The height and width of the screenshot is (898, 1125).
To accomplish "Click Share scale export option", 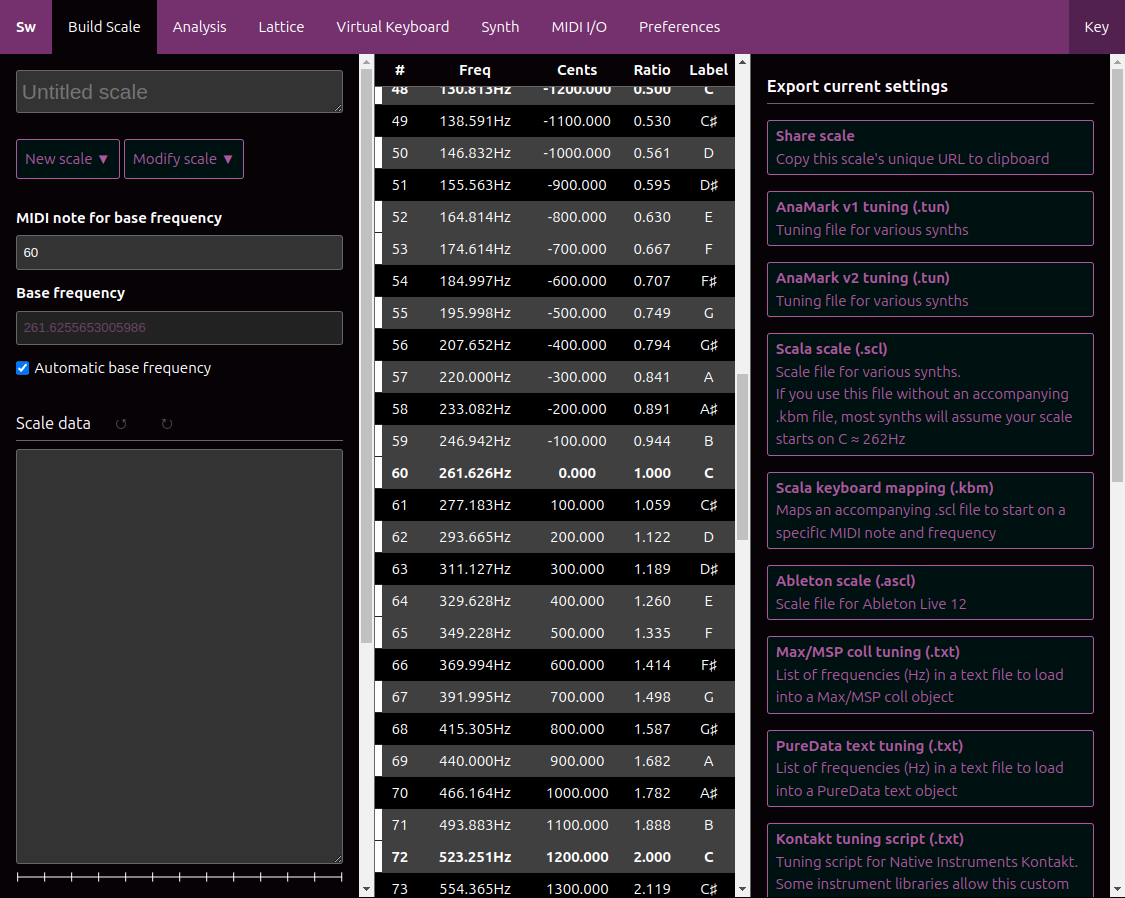I will point(930,147).
